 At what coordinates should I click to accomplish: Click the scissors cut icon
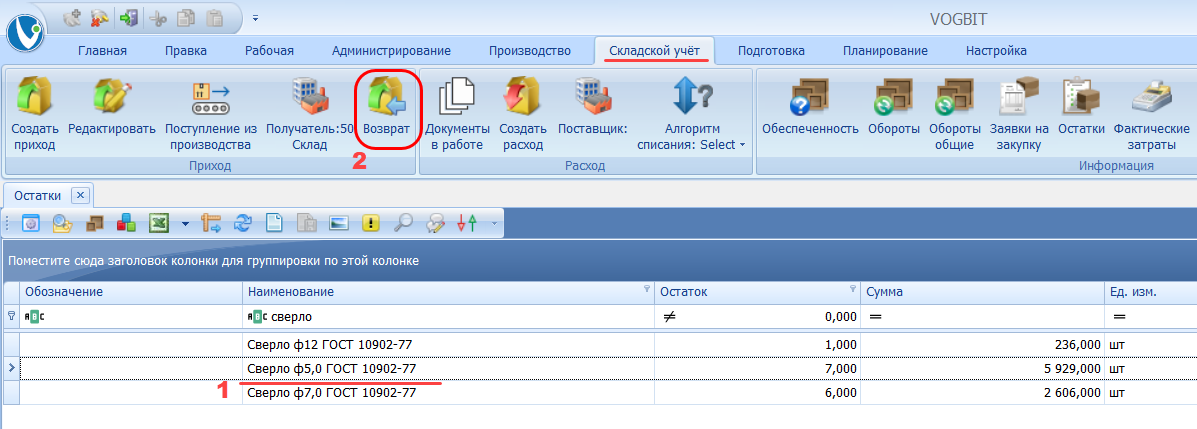pos(158,17)
